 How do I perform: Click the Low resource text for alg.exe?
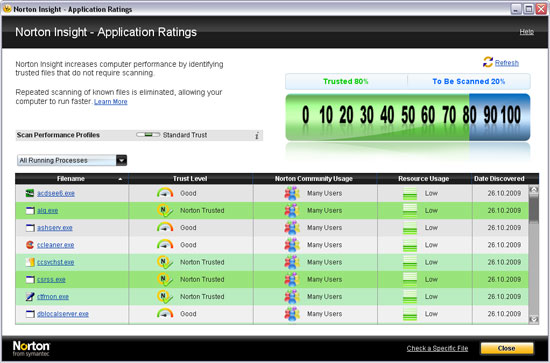431,210
